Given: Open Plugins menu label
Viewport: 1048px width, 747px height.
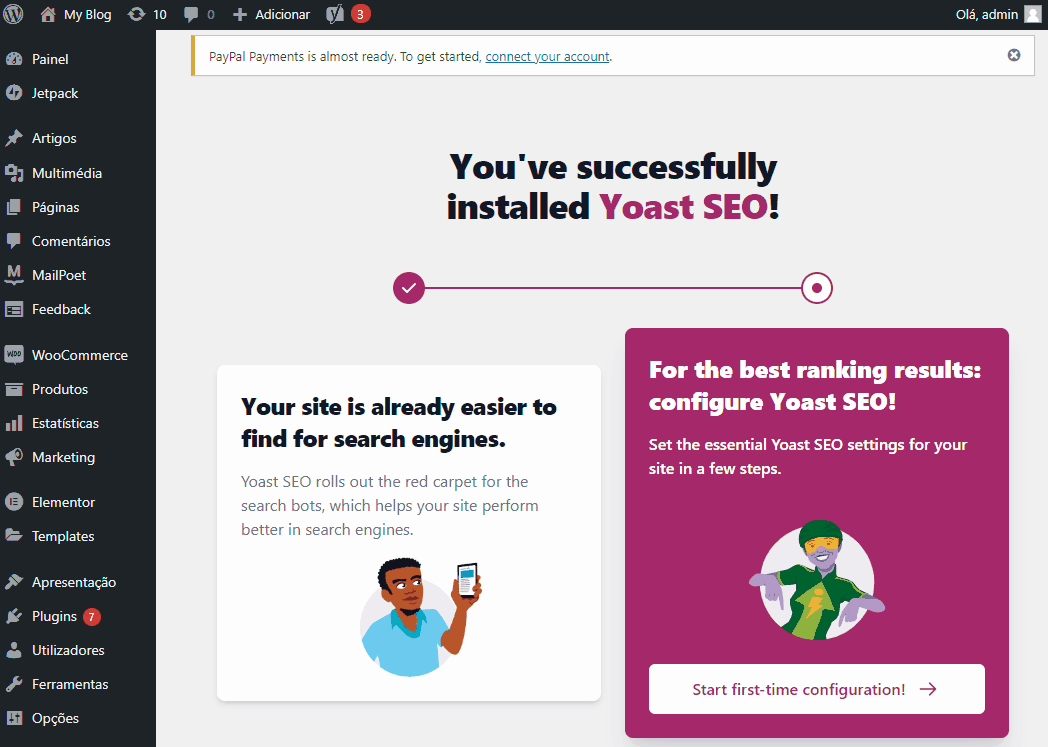Looking at the screenshot, I should click(x=54, y=616).
